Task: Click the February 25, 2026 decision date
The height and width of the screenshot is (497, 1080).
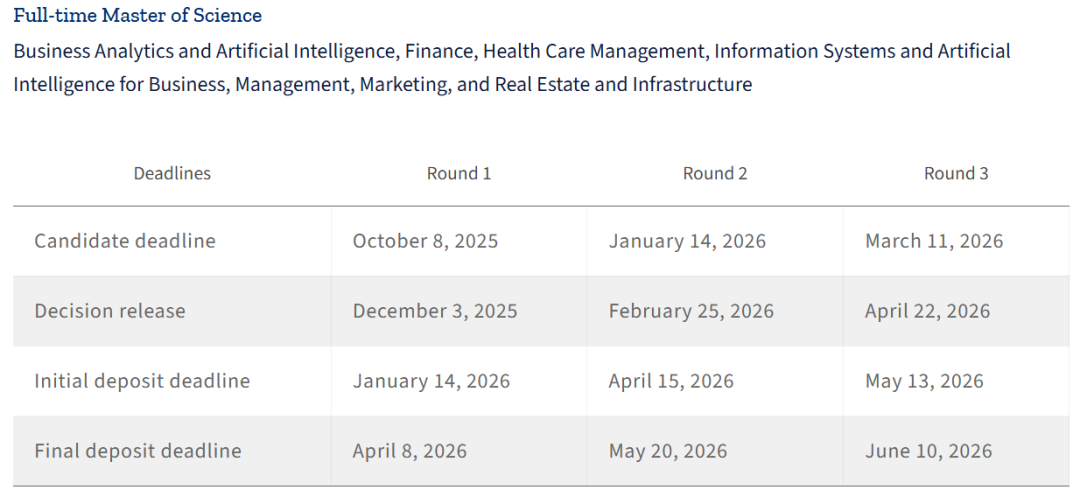Action: point(691,311)
